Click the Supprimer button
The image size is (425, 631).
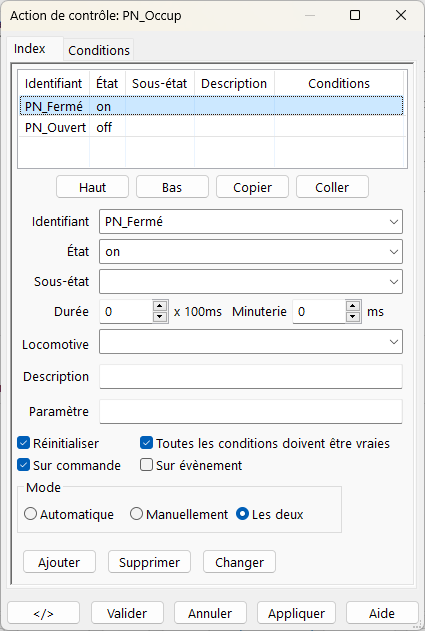coord(149,562)
